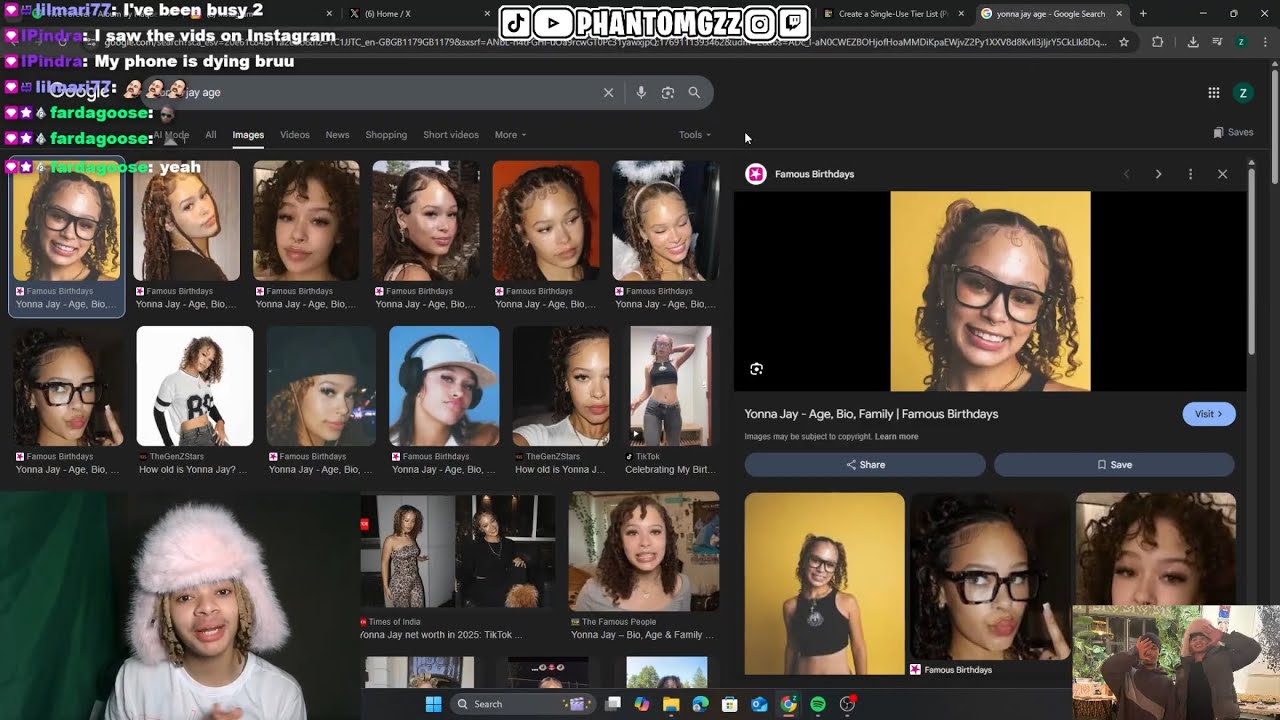Open Microsoft Edge from taskbar

click(700, 704)
